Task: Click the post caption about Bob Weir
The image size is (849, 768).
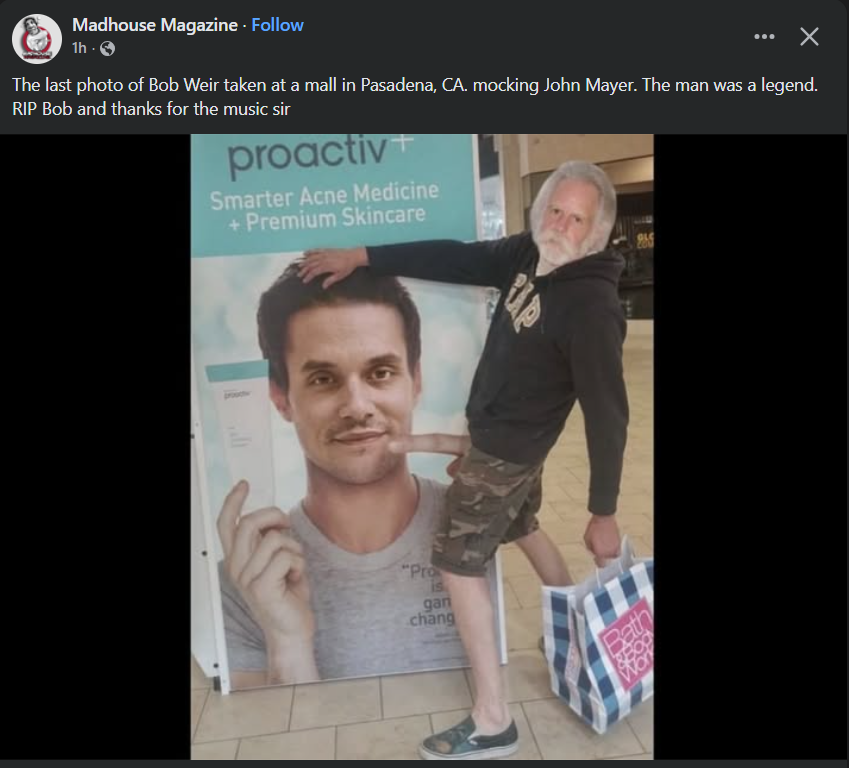Action: point(415,97)
